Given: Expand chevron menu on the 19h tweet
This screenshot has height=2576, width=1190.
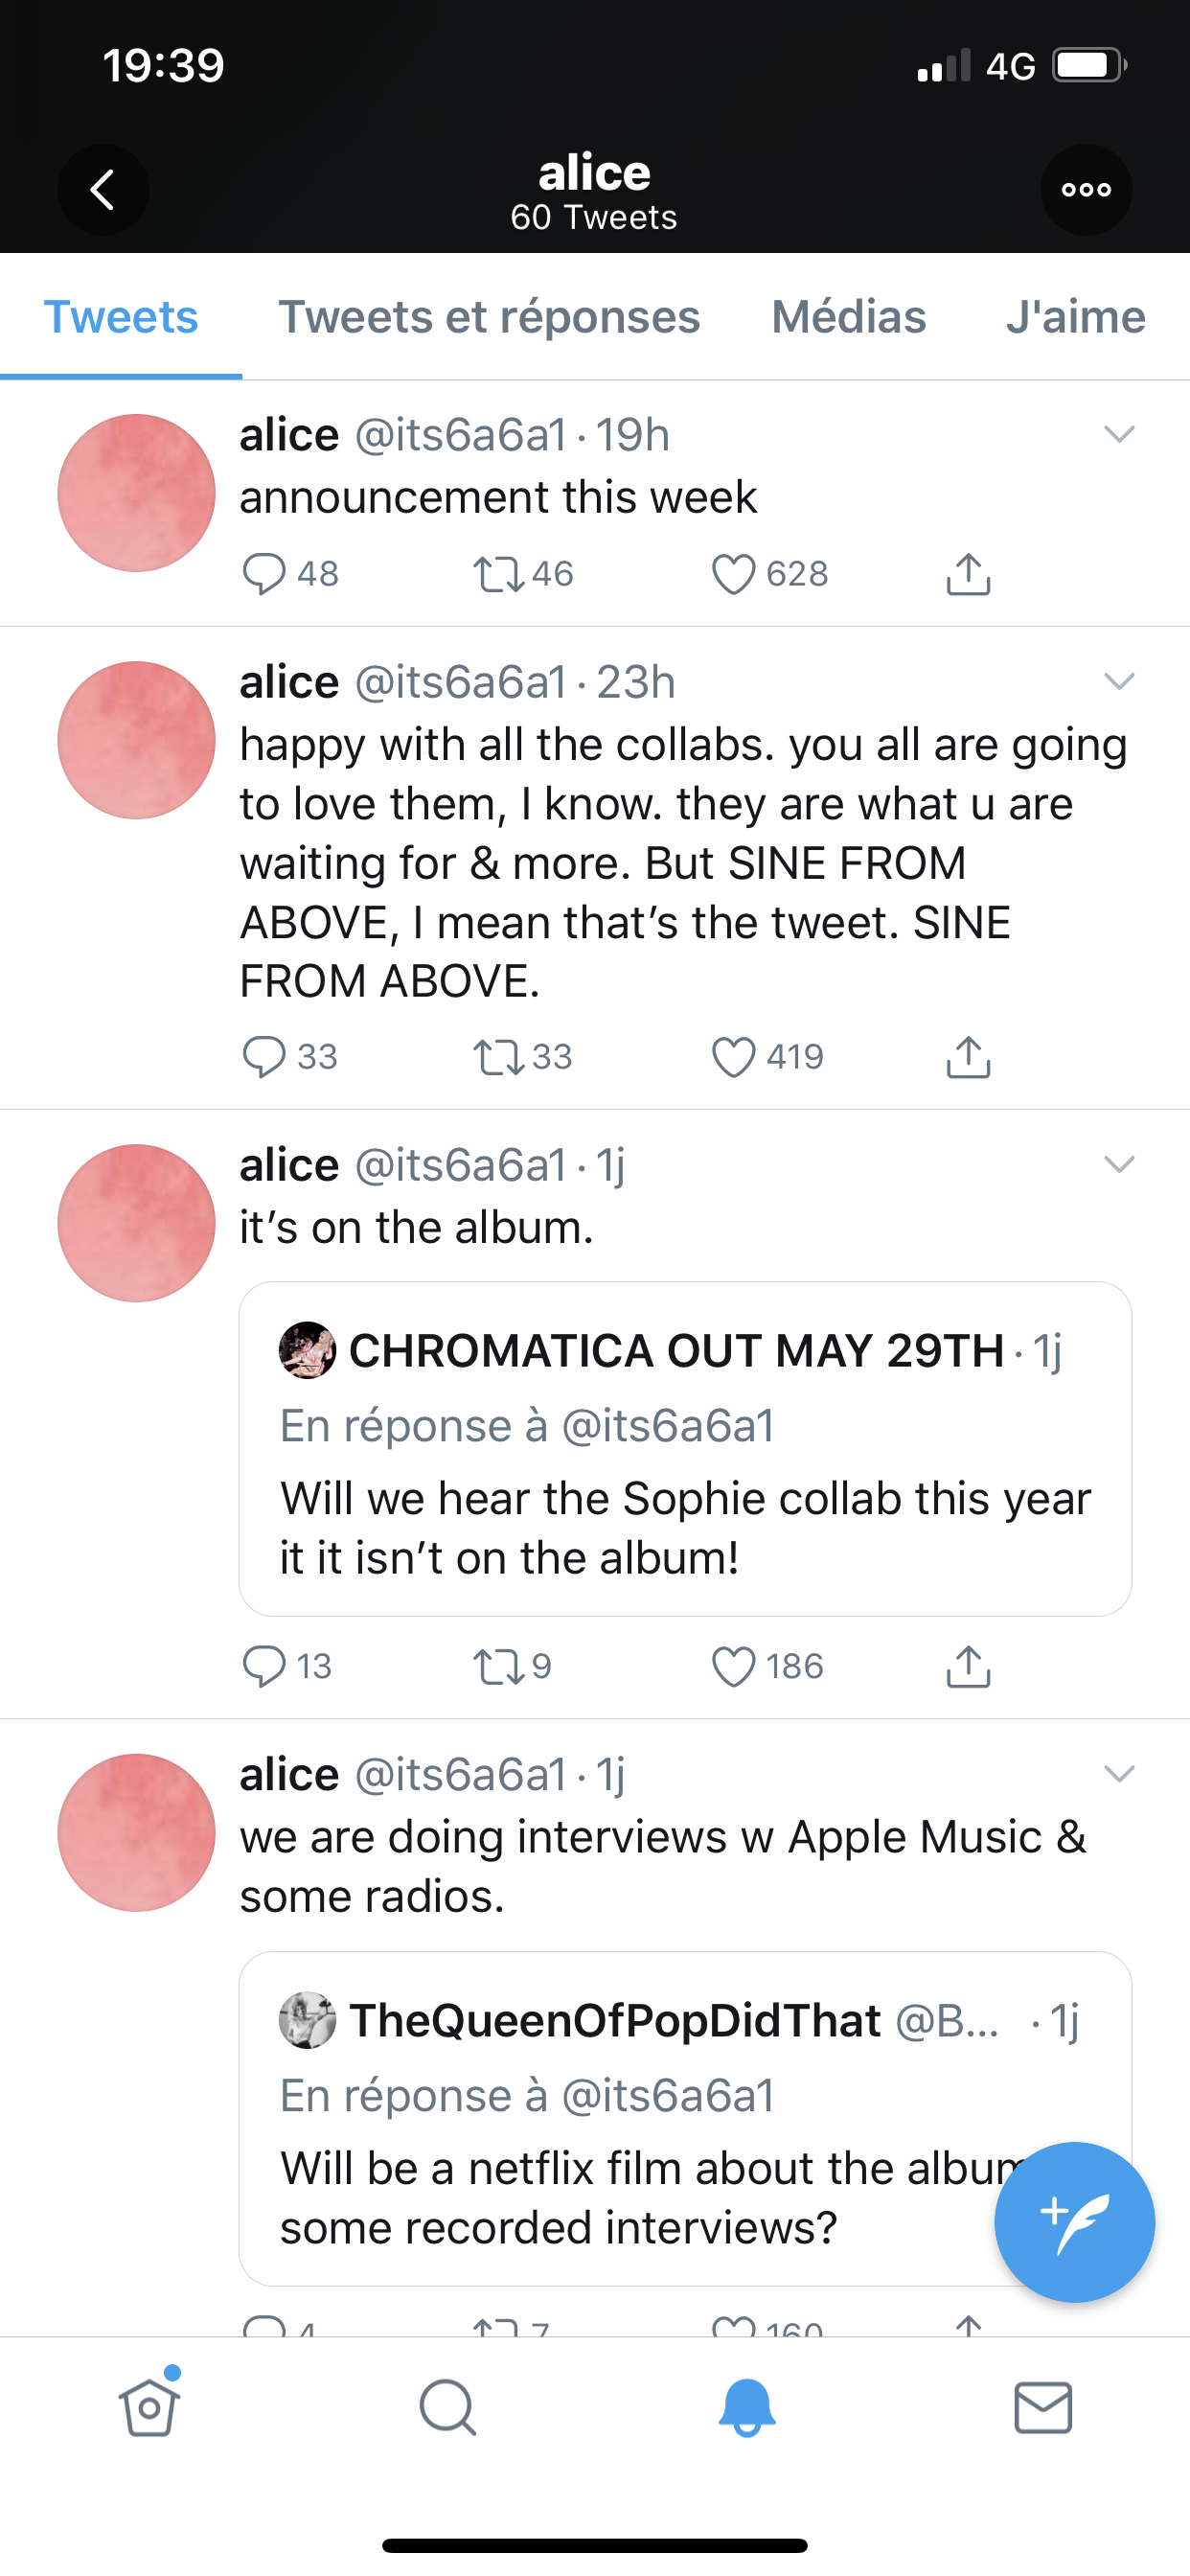Looking at the screenshot, I should (1119, 434).
